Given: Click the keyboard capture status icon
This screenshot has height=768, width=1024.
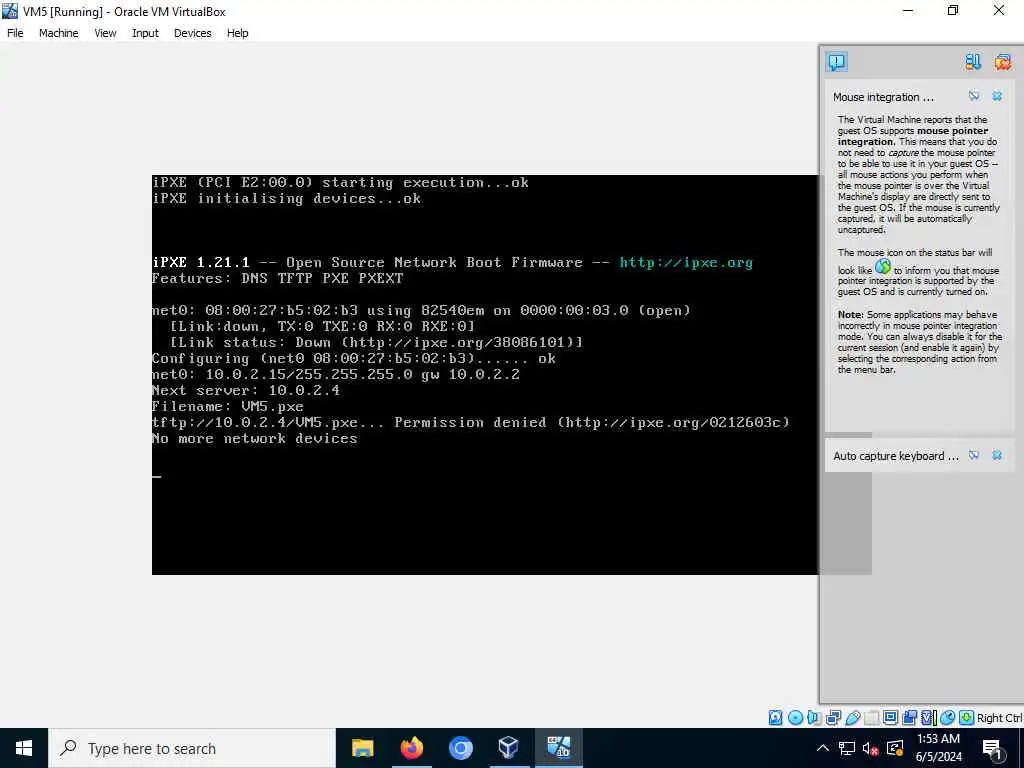Looking at the screenshot, I should (967, 718).
